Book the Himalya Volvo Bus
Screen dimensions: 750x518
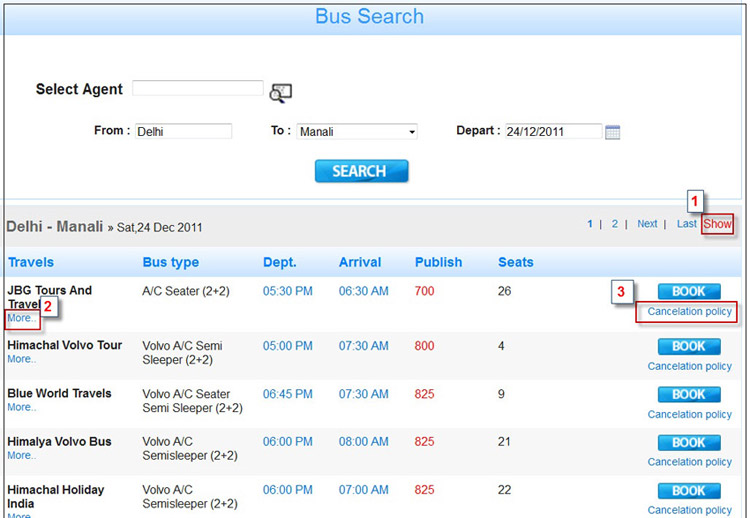click(689, 442)
